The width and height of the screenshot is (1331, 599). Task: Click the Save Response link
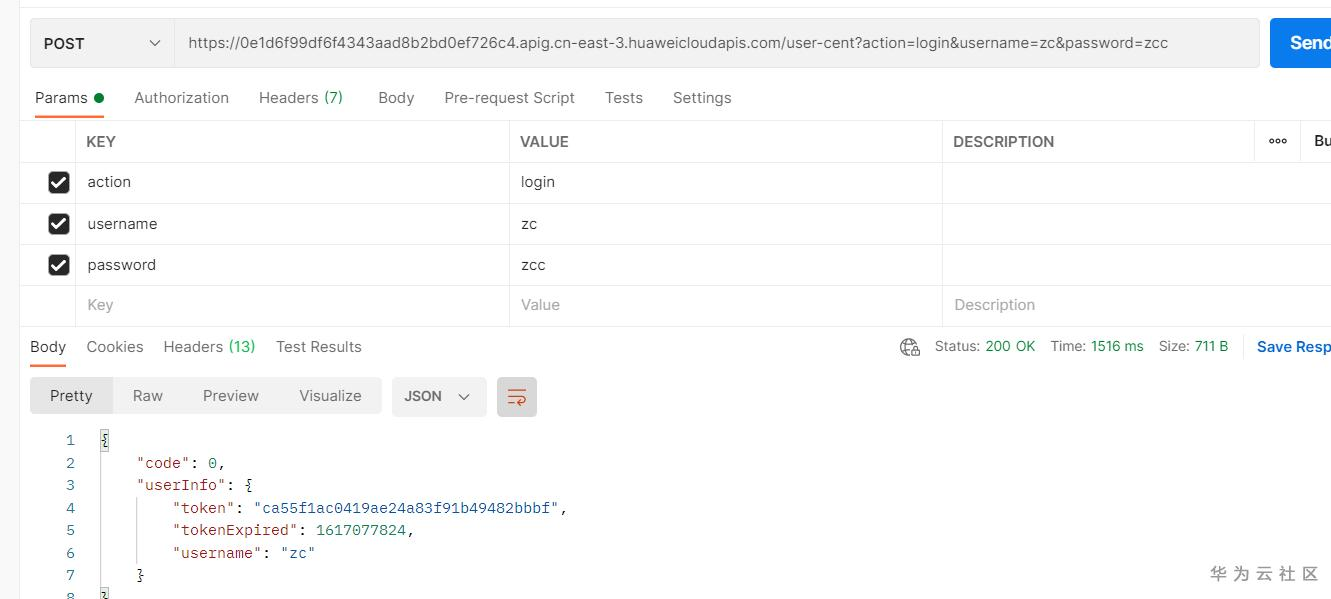tap(1292, 347)
